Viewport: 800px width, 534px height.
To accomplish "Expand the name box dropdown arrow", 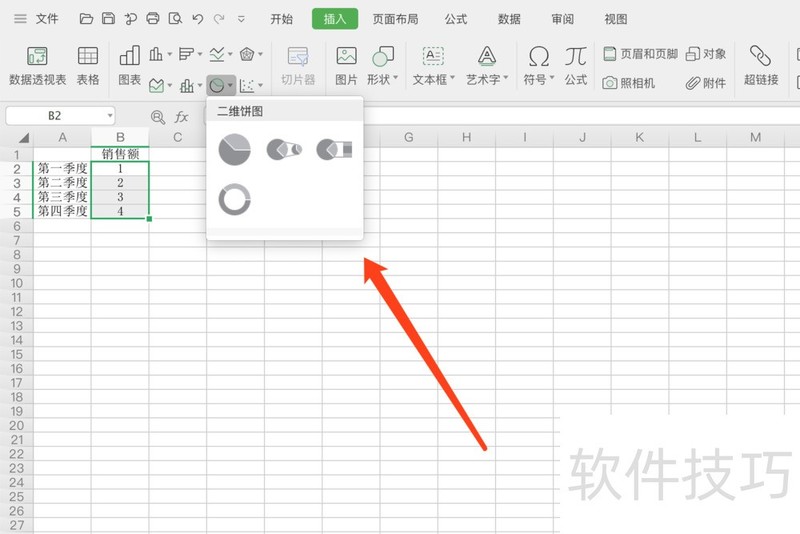I will [x=110, y=116].
